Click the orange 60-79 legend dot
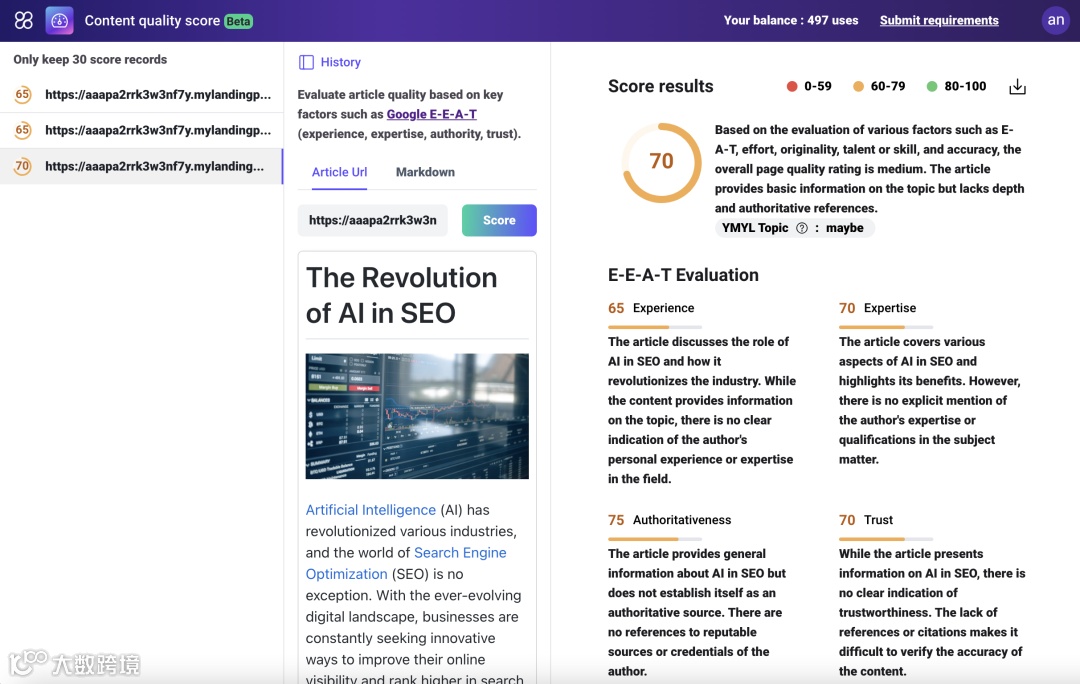This screenshot has width=1080, height=684. tap(858, 87)
